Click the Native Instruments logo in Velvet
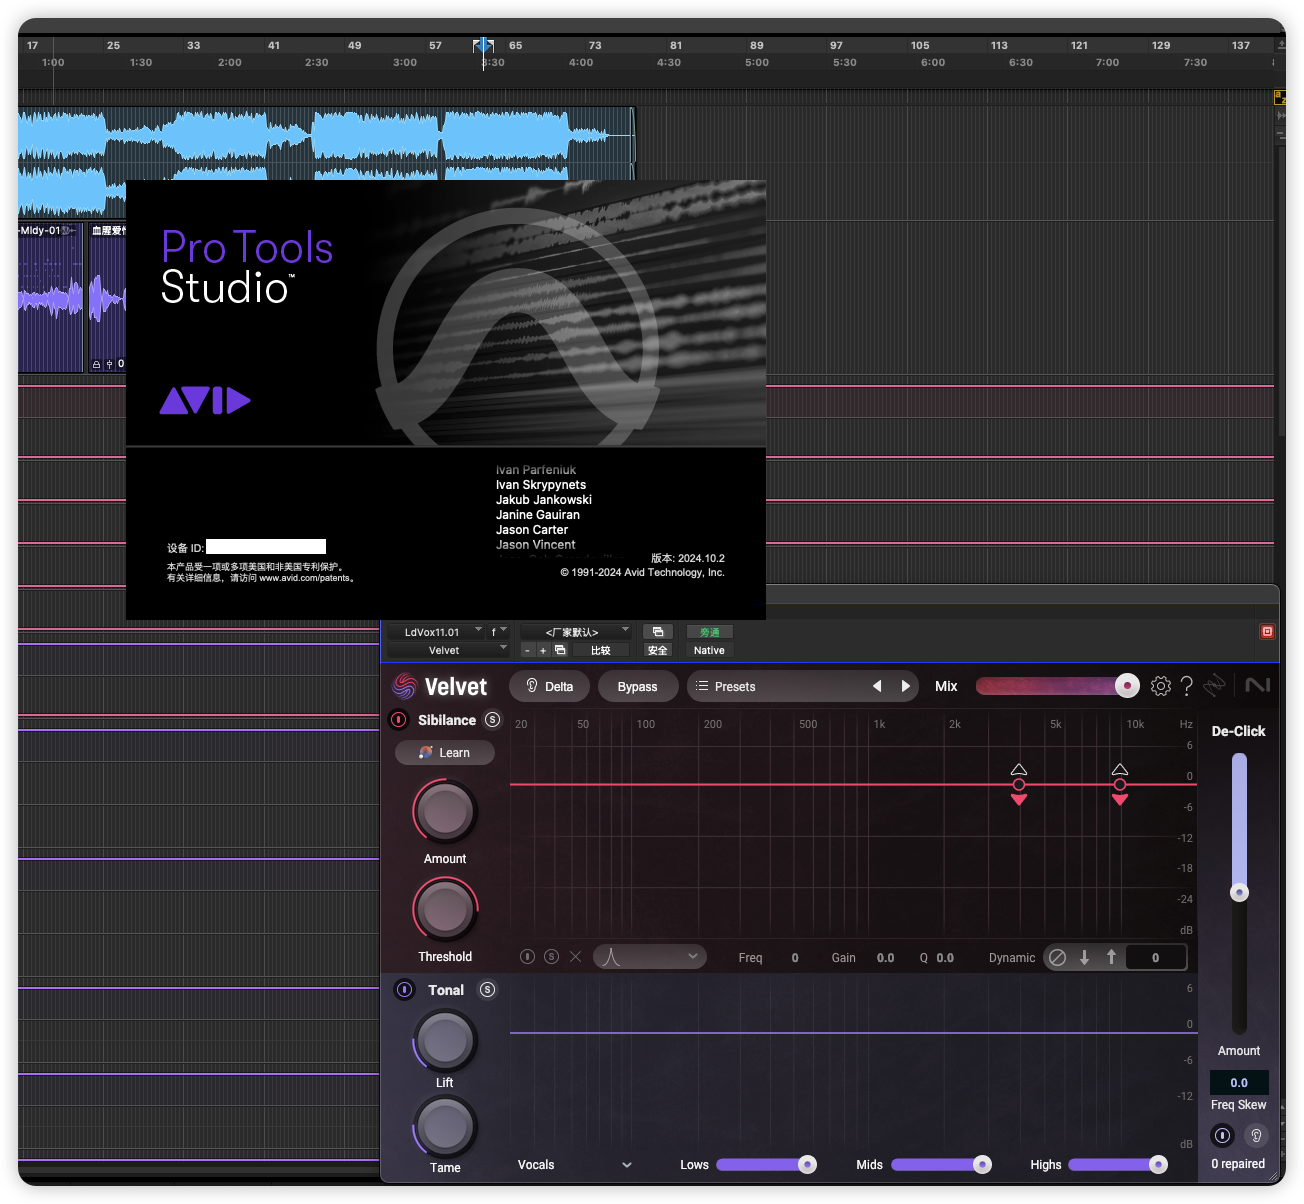 [x=1257, y=685]
